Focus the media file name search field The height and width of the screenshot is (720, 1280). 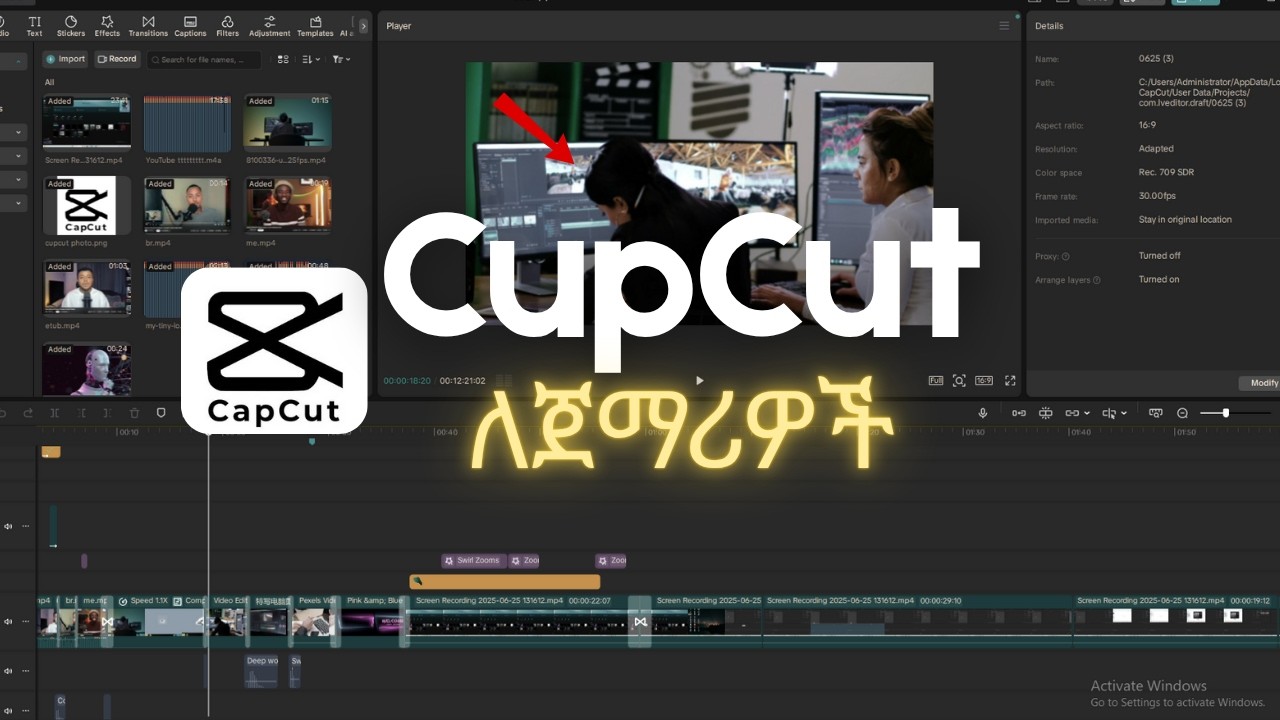coord(204,60)
